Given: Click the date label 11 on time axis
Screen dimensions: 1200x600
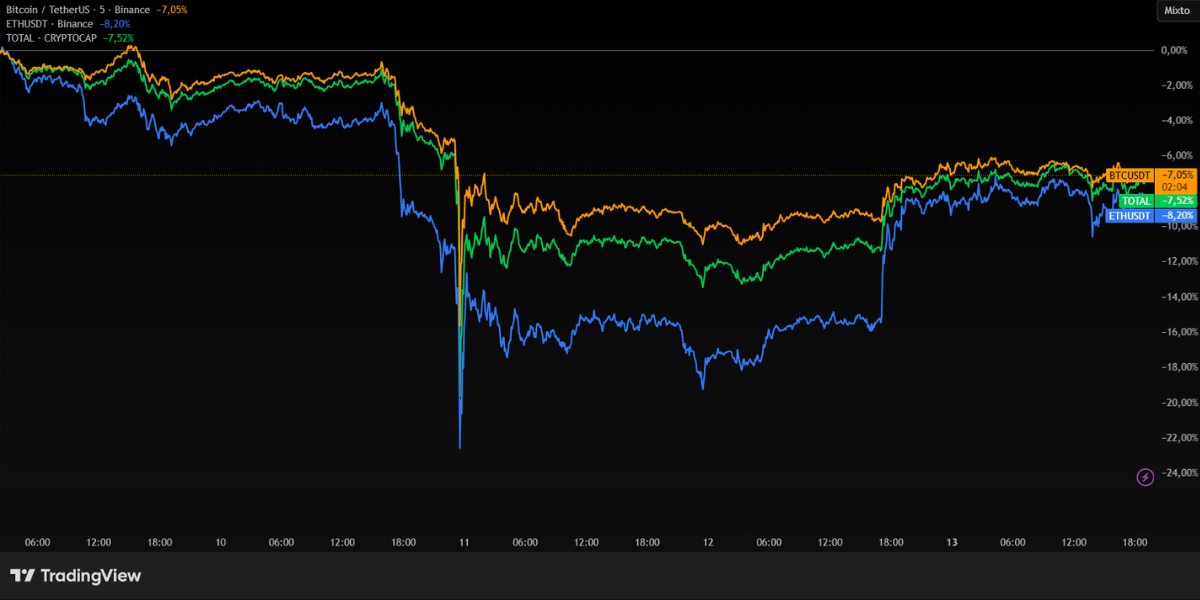Looking at the screenshot, I should pyautogui.click(x=464, y=542).
